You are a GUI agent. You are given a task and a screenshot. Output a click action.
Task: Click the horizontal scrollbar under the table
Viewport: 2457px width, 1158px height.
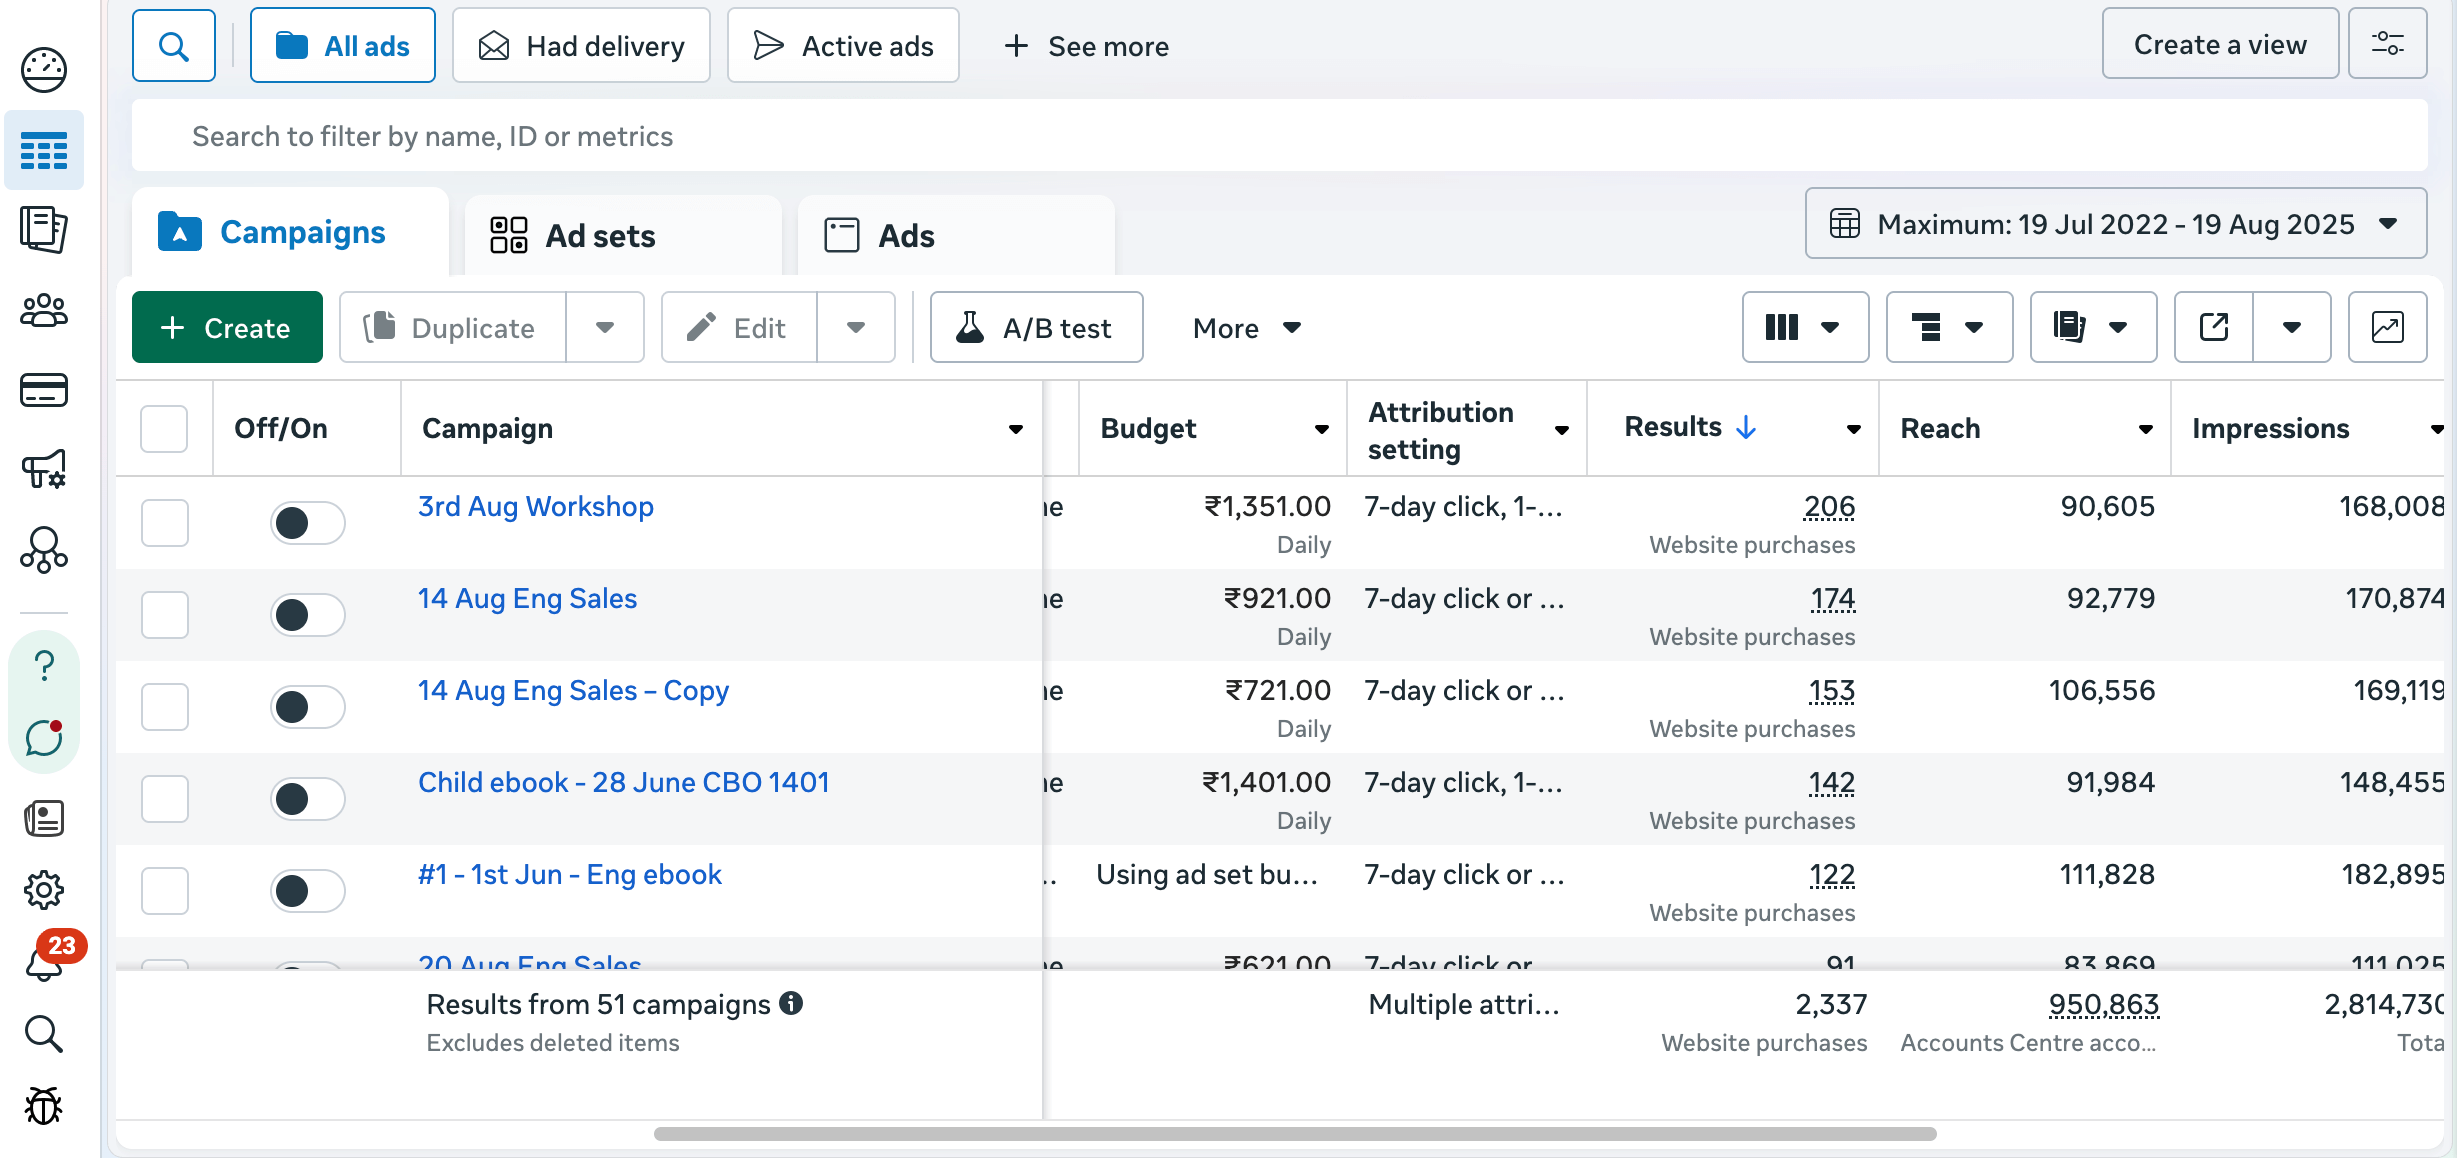pos(1295,1134)
